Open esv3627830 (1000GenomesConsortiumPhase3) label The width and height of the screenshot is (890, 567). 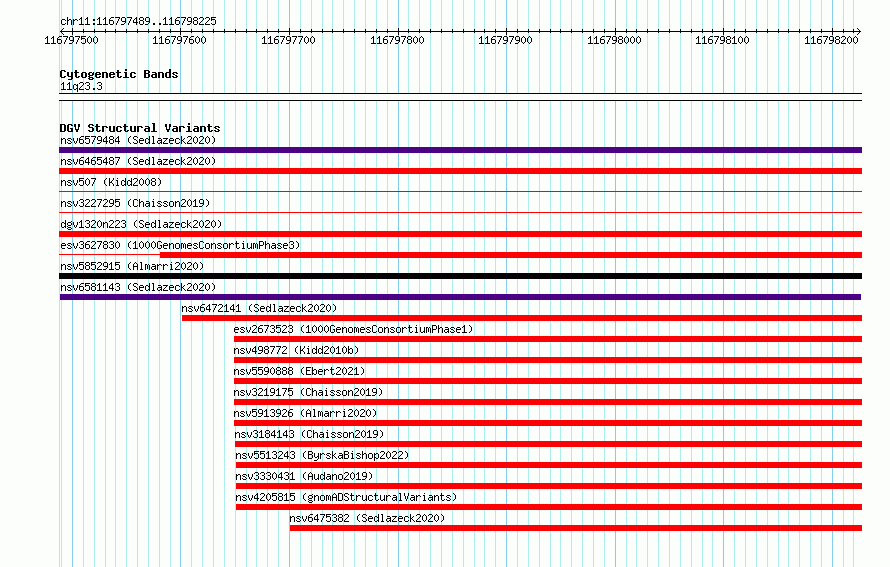[180, 245]
